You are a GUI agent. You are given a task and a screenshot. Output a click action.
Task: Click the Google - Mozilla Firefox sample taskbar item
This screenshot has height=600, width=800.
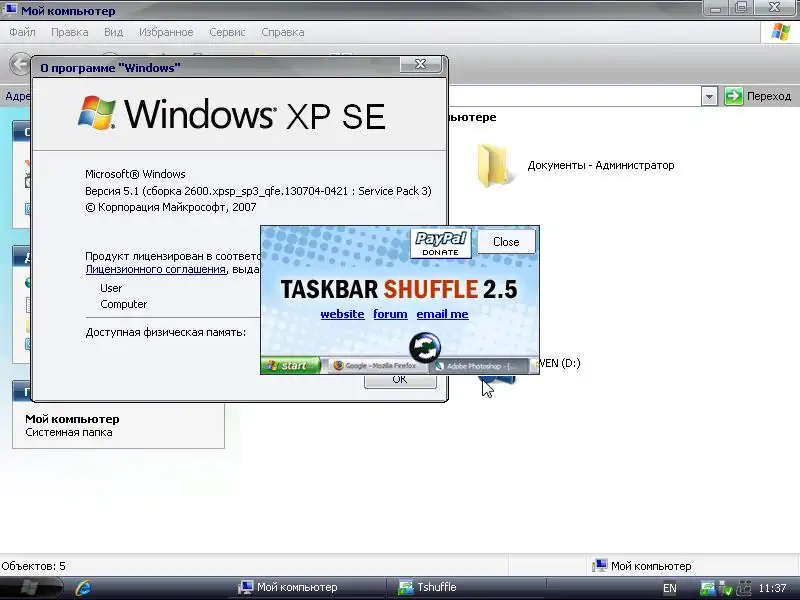pos(377,365)
